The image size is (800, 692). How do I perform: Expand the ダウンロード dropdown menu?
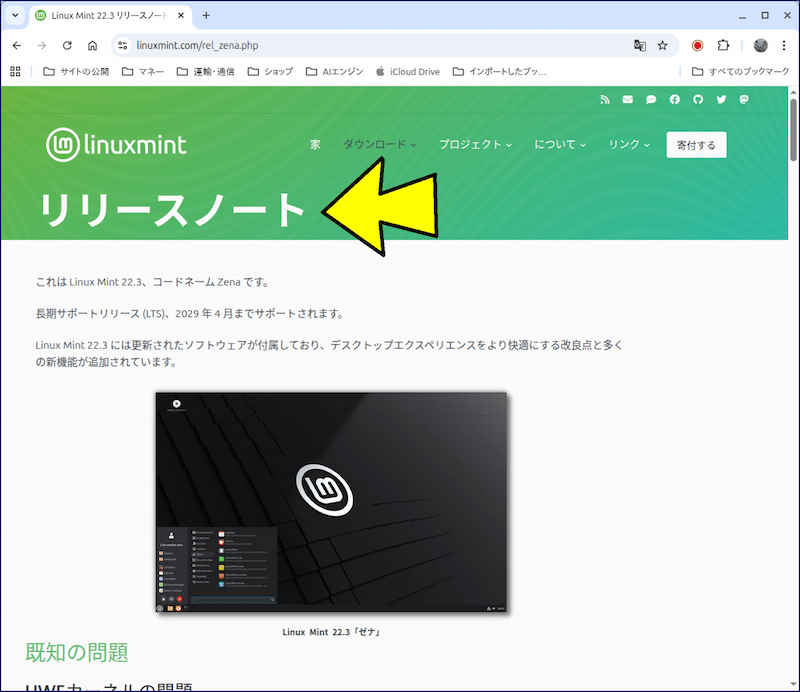click(379, 144)
